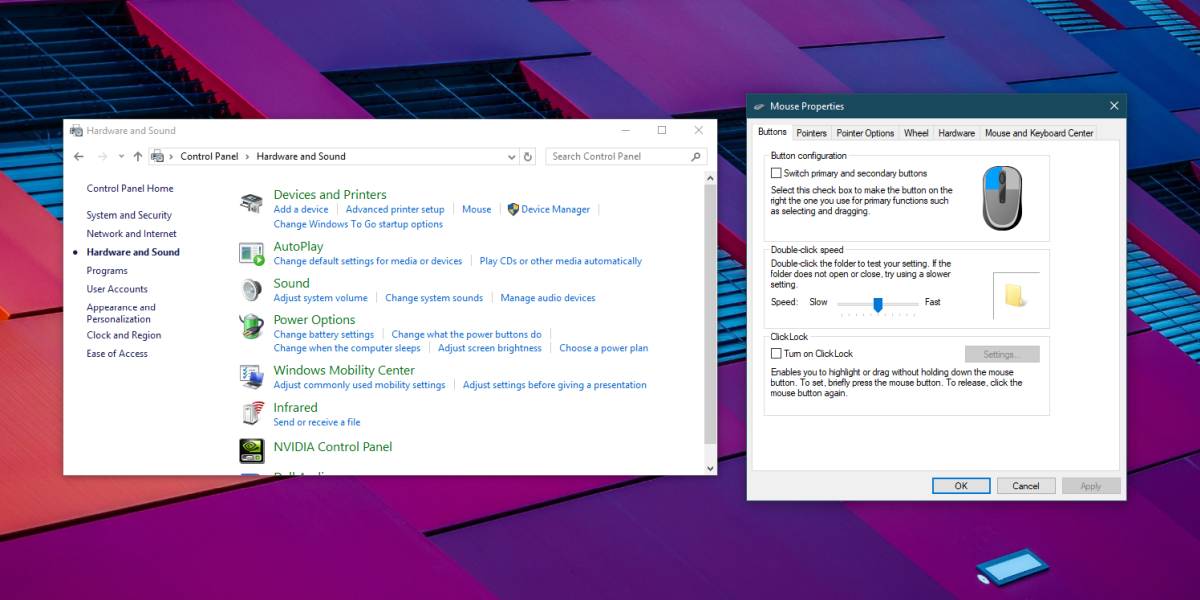
Task: Open the NVIDIA Control Panel icon
Action: point(253,449)
